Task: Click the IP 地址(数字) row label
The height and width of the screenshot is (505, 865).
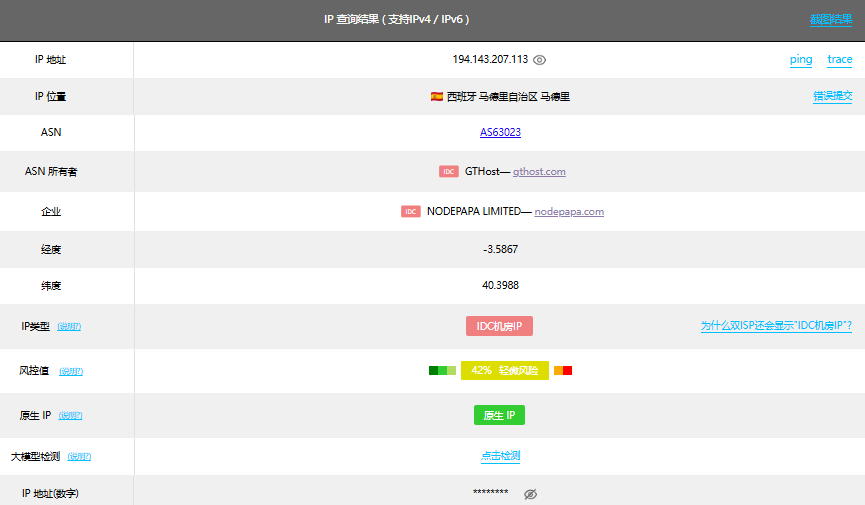Action: point(50,493)
